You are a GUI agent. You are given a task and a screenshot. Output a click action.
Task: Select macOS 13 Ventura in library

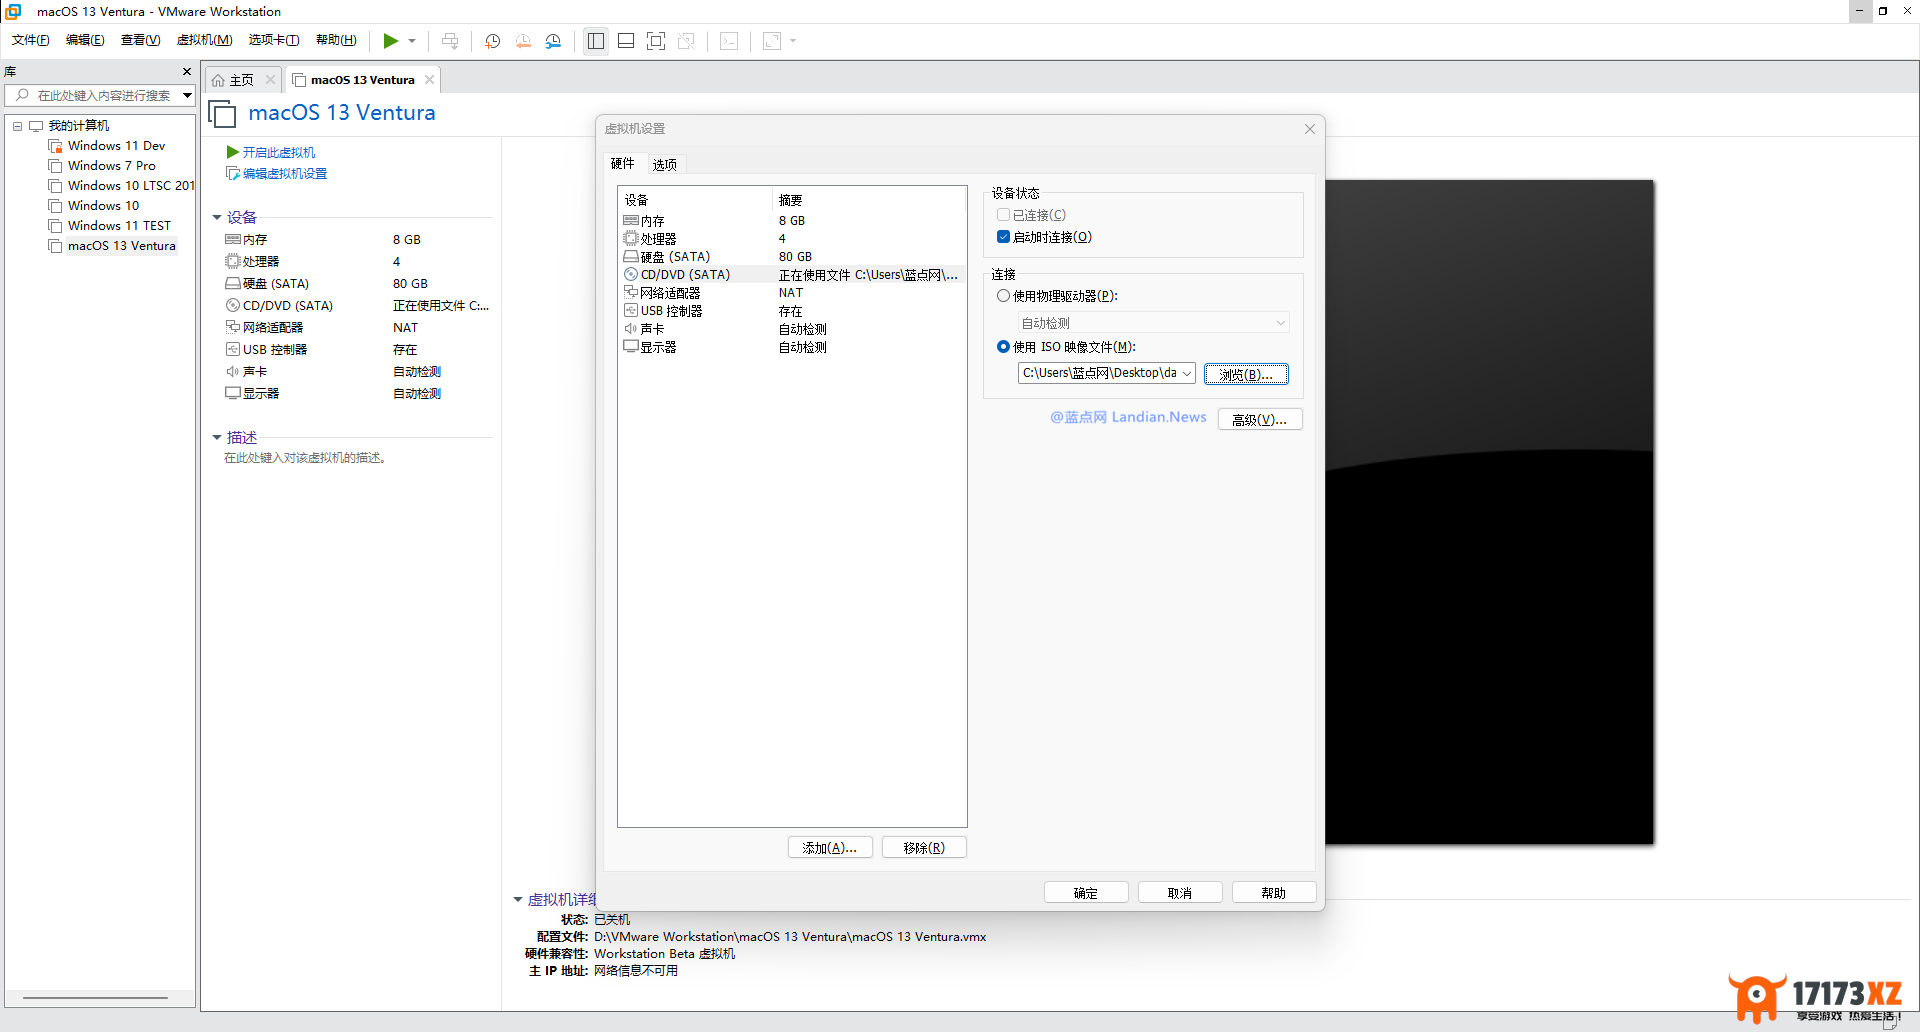pyautogui.click(x=121, y=246)
